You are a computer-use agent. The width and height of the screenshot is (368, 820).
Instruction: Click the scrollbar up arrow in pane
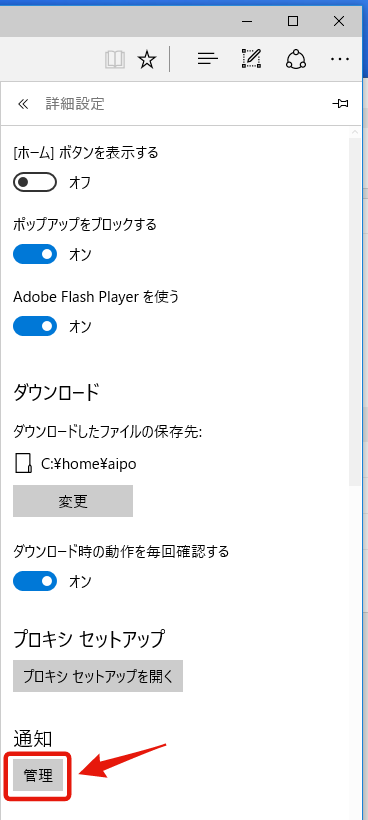355,132
